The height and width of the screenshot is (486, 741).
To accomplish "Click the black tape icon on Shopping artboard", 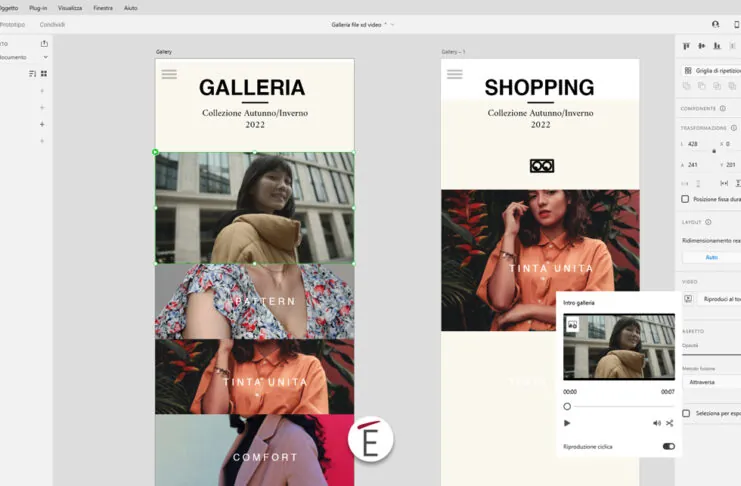I will point(542,166).
